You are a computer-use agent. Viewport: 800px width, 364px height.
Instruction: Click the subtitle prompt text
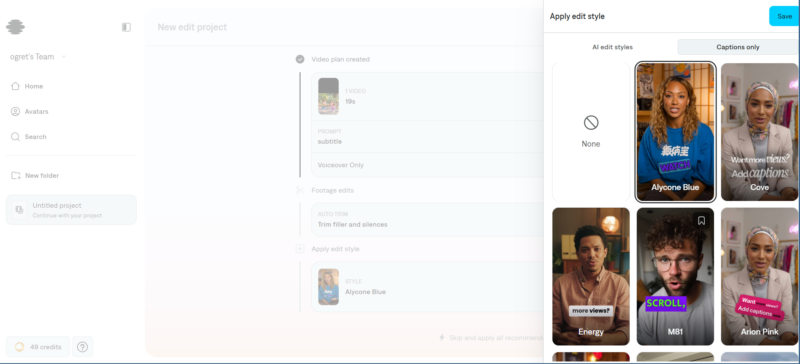pyautogui.click(x=330, y=141)
